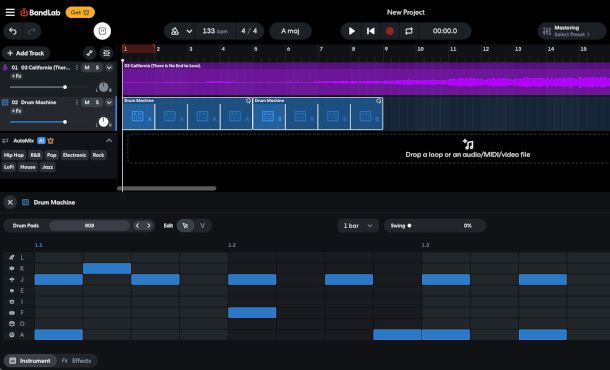Select the R&B AutoMix genre
Screen dimensions: 610x370
(x=35, y=155)
